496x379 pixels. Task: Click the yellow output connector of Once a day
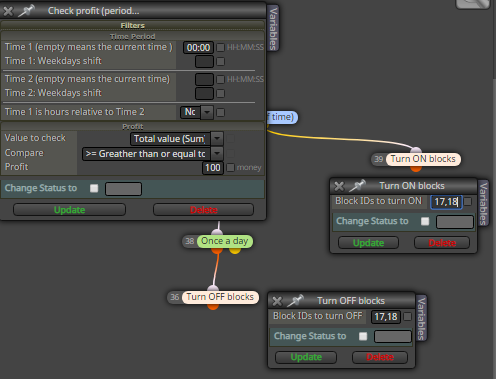[x=235, y=250]
